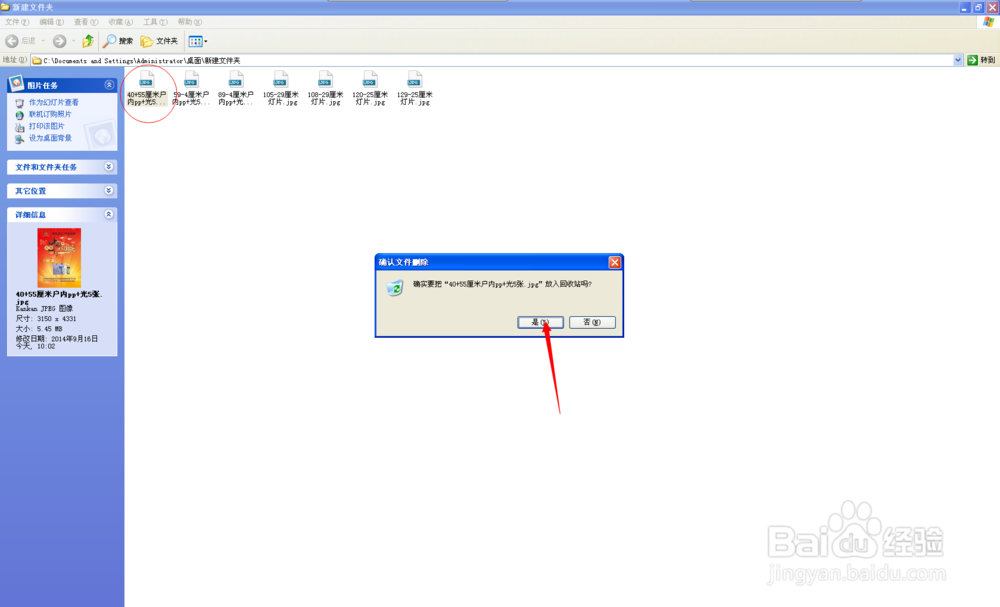Collapse the 图片任务 panel chevron

coord(109,85)
